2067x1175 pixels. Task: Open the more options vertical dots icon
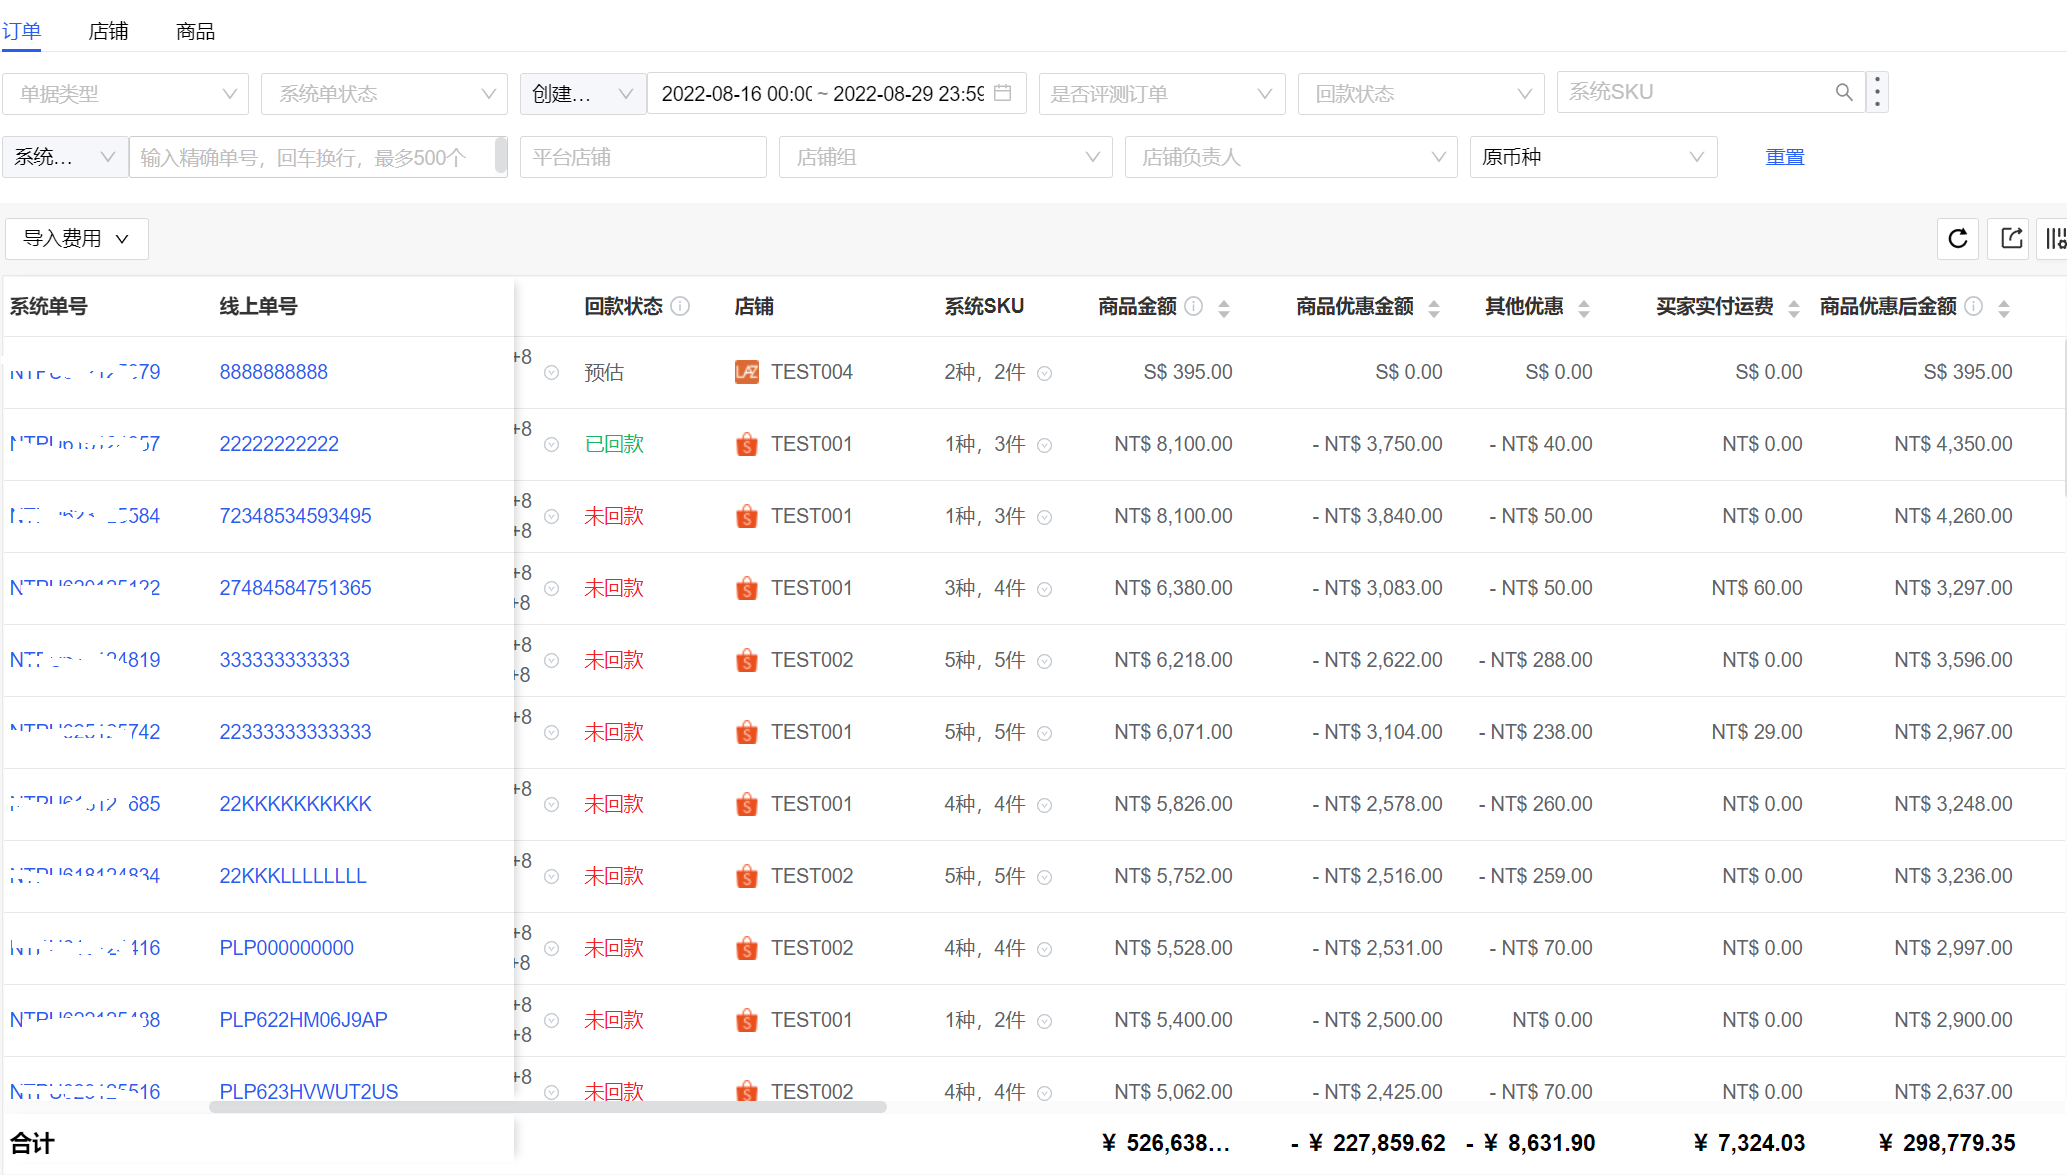[1877, 92]
